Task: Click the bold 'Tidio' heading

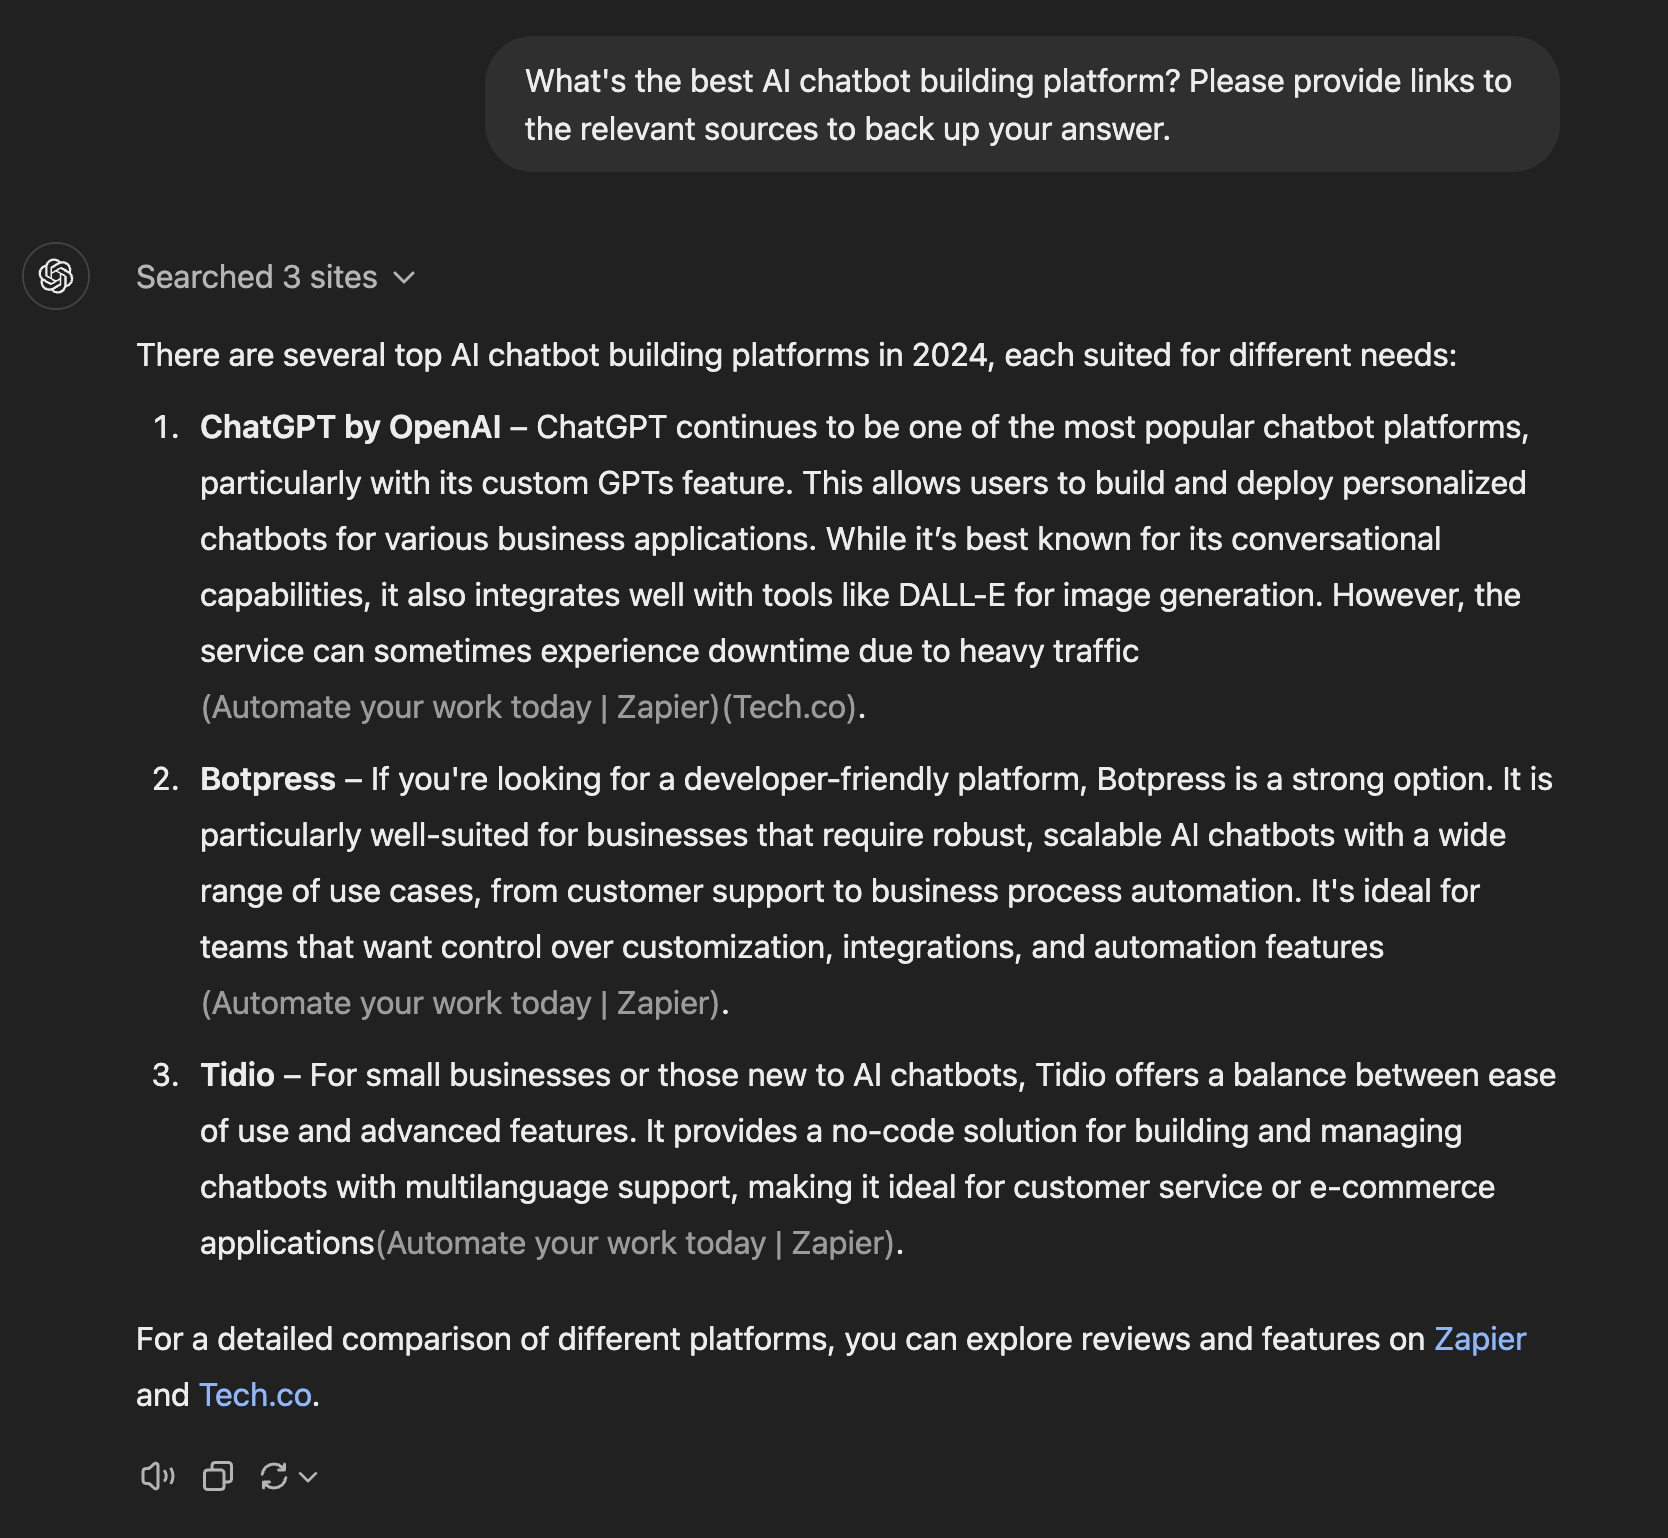Action: point(239,1075)
